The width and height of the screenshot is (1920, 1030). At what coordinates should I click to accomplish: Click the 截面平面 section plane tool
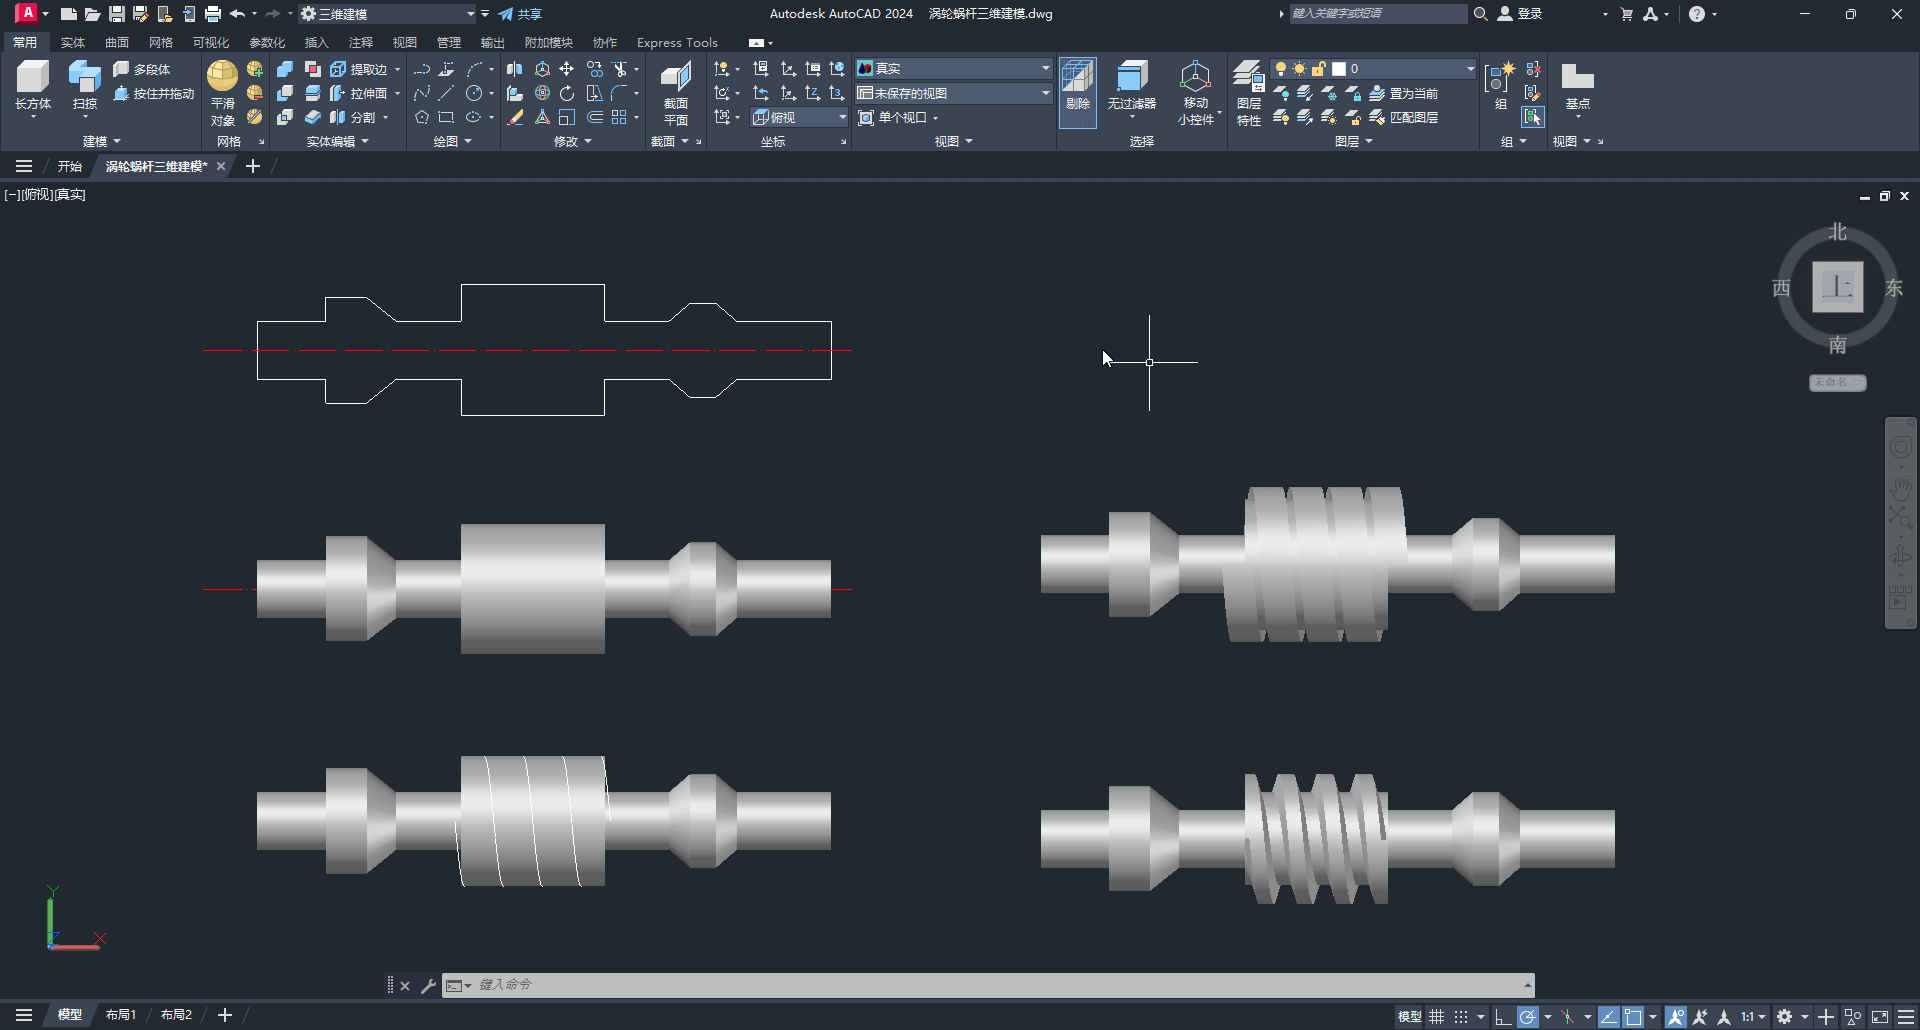pos(676,92)
